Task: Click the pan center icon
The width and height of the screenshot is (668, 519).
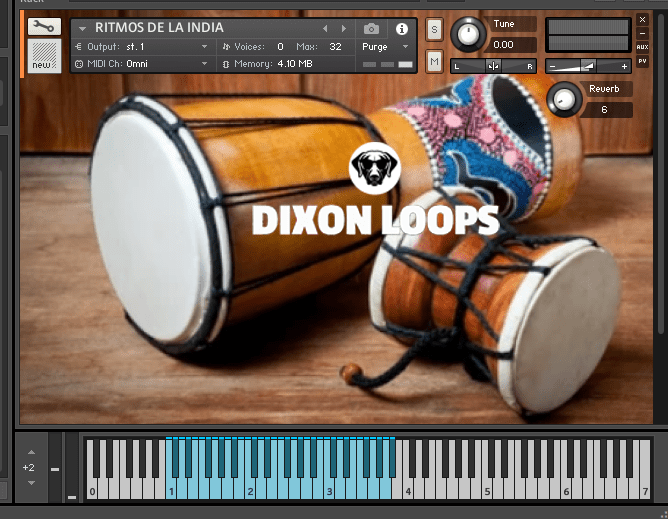Action: (493, 66)
